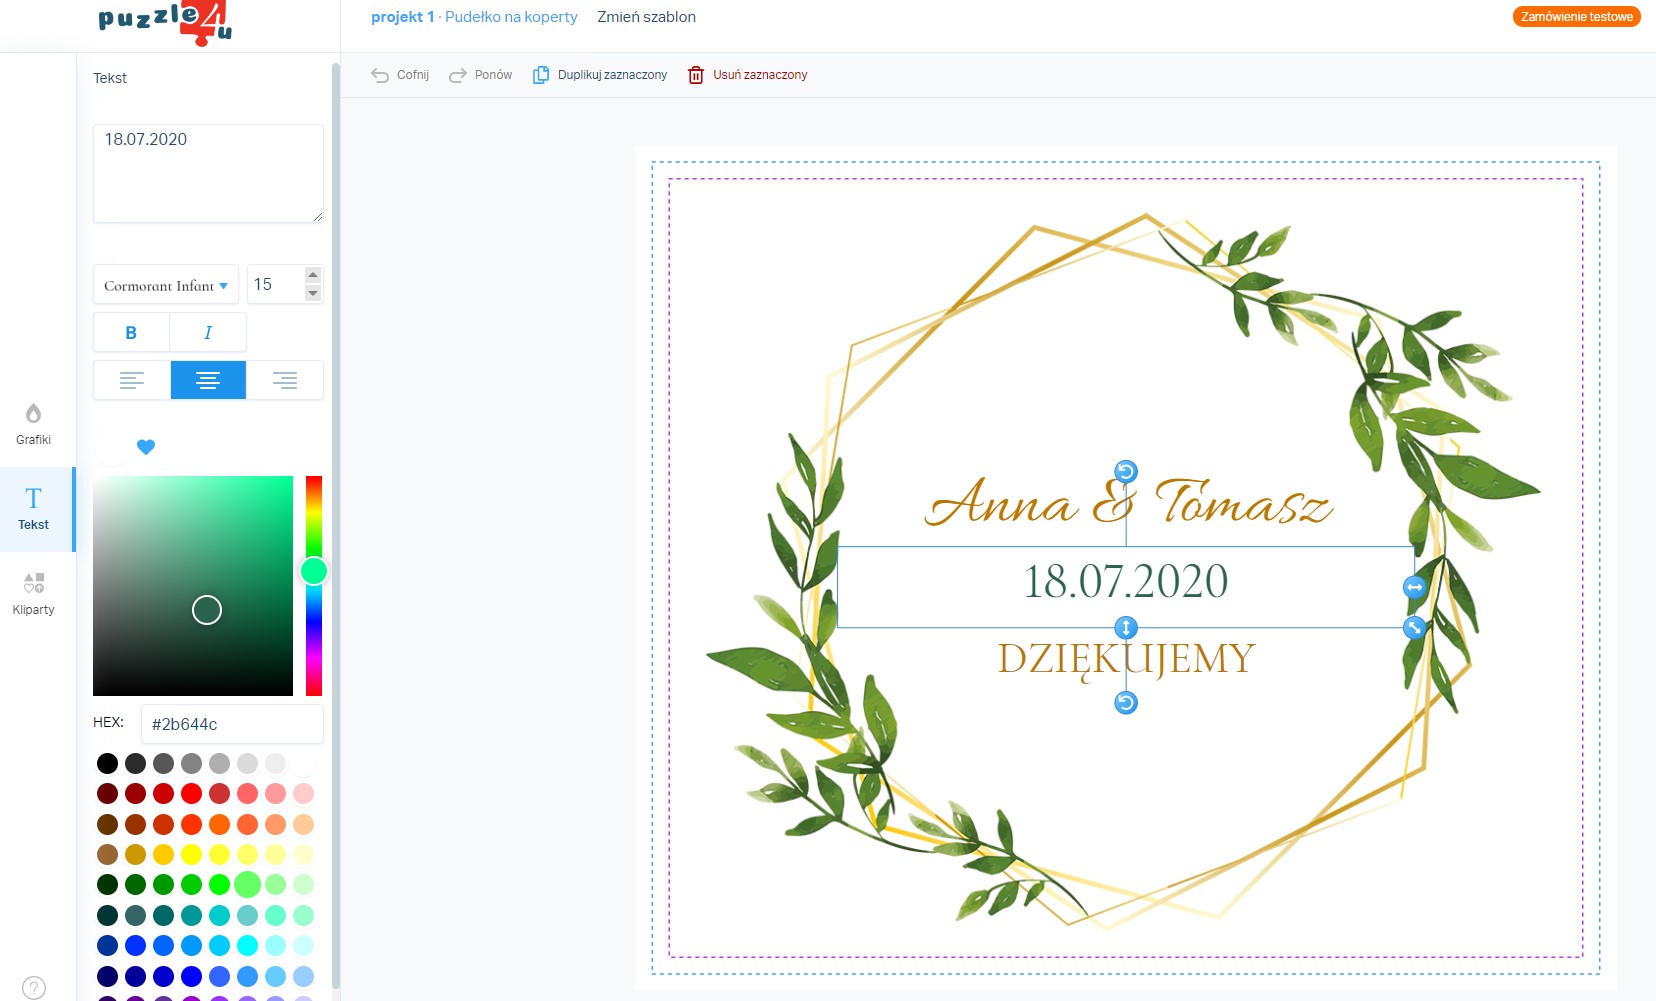Click the Usuń zaznaczony label

pyautogui.click(x=760, y=75)
